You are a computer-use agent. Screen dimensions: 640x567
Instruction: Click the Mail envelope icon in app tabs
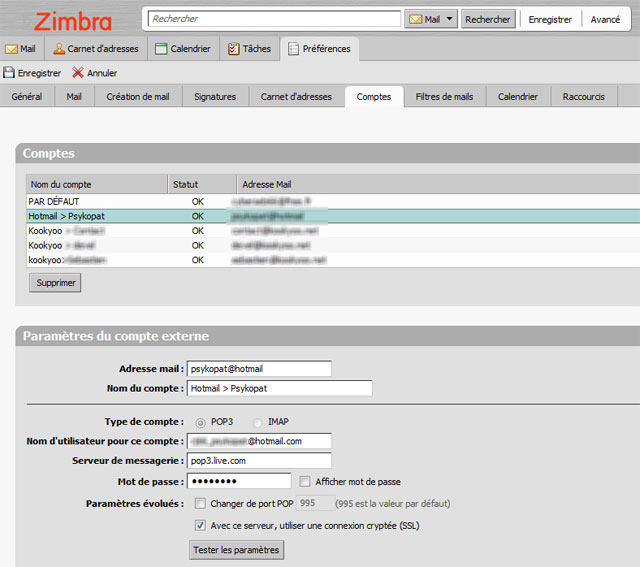(x=11, y=49)
